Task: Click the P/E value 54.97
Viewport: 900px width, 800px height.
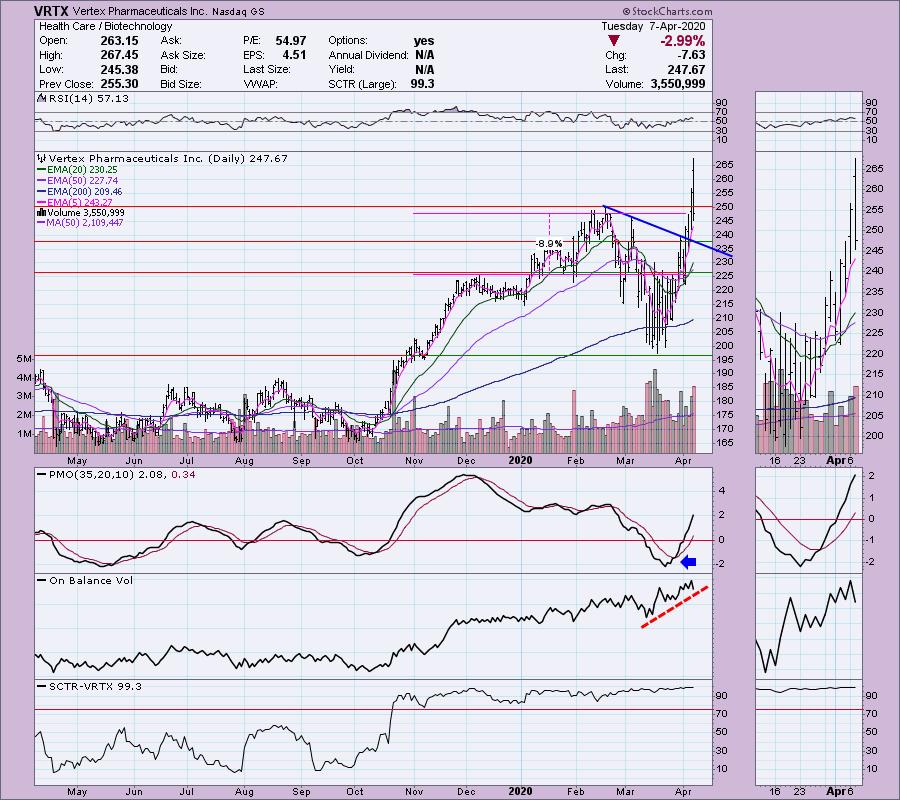Action: click(290, 41)
